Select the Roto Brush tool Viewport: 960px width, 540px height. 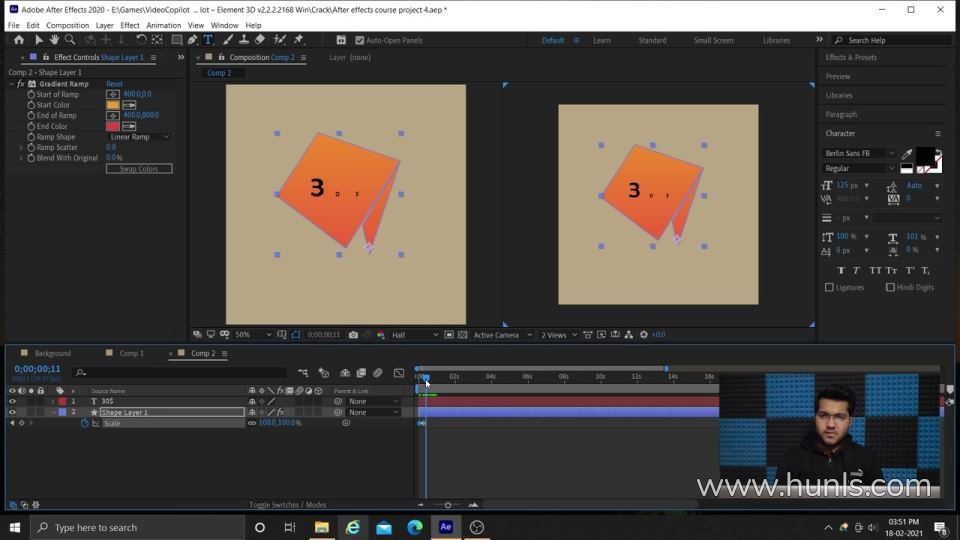click(279, 40)
